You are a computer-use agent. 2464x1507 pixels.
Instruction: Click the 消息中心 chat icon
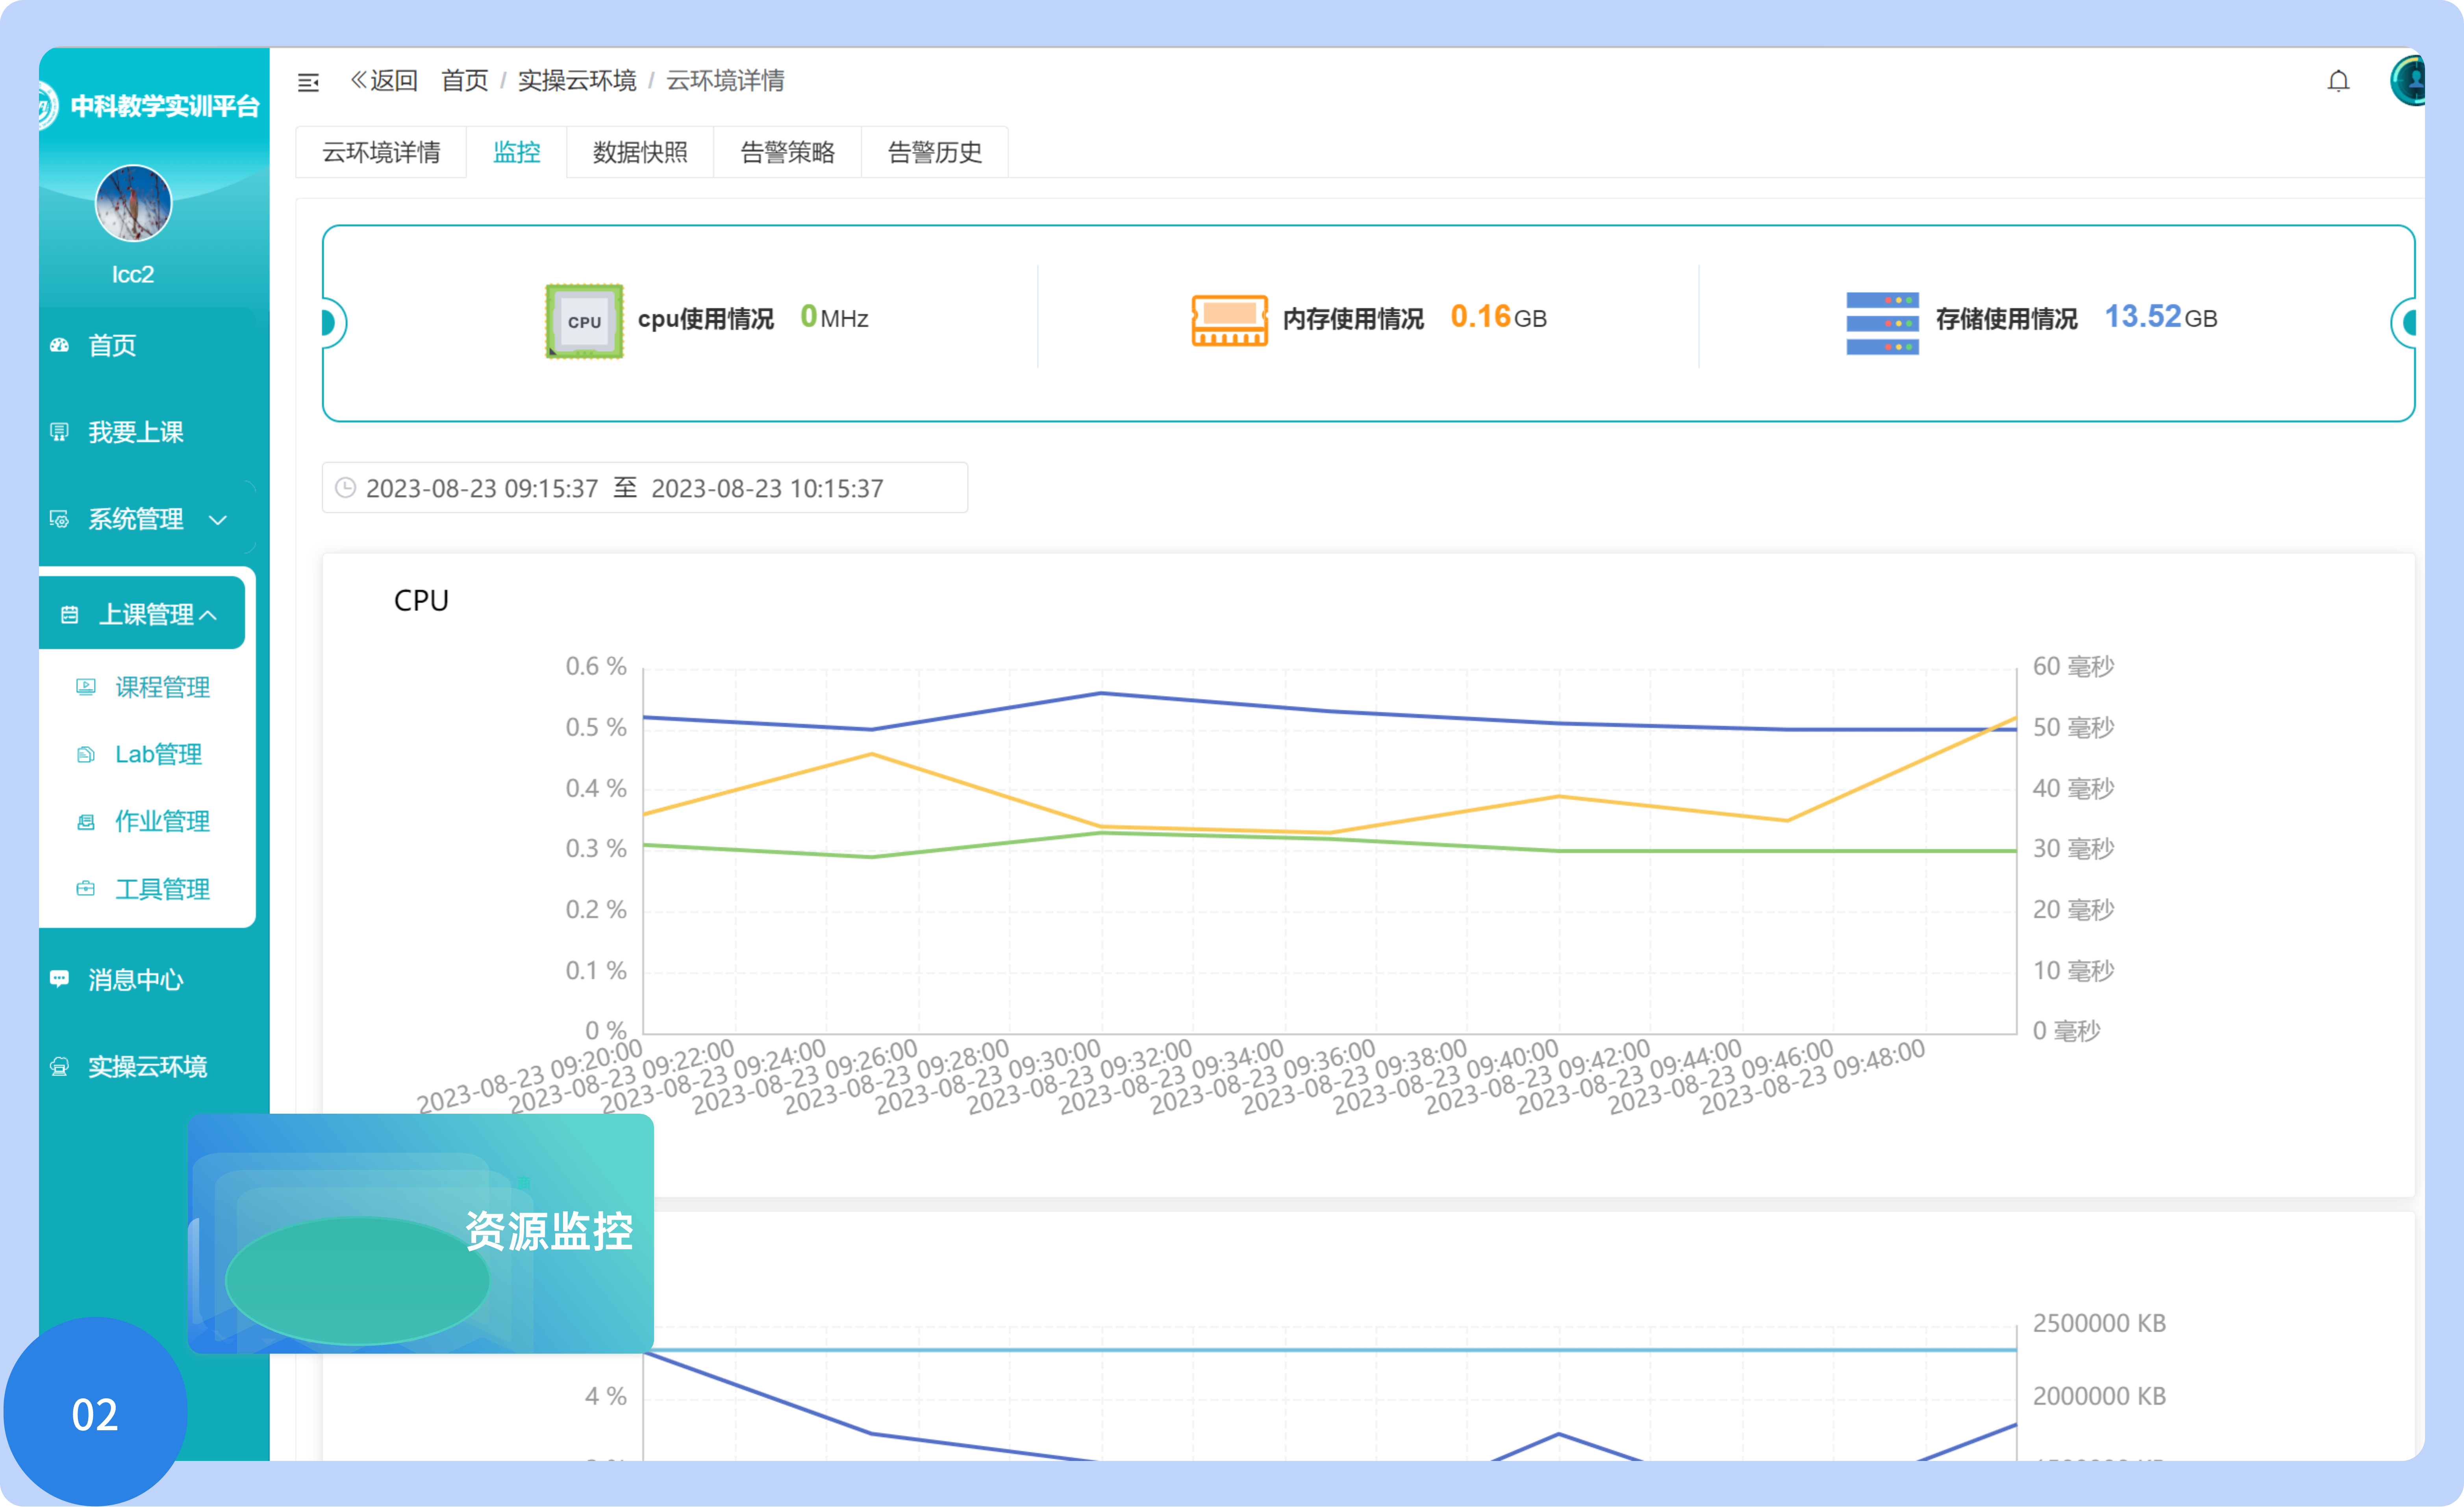pos(60,979)
